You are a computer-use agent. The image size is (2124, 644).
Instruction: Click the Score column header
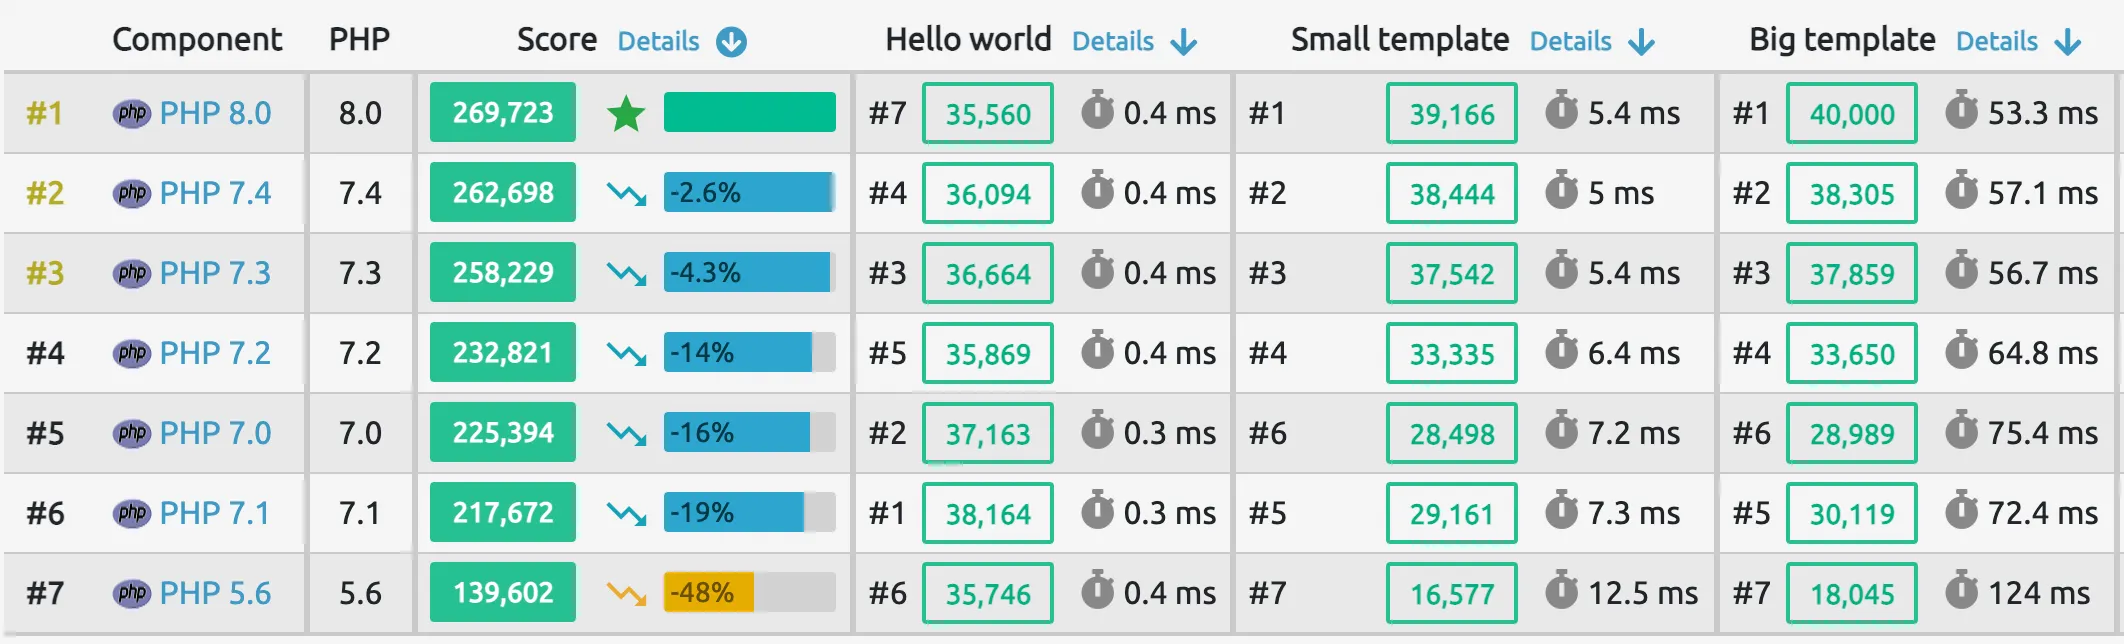pyautogui.click(x=557, y=40)
